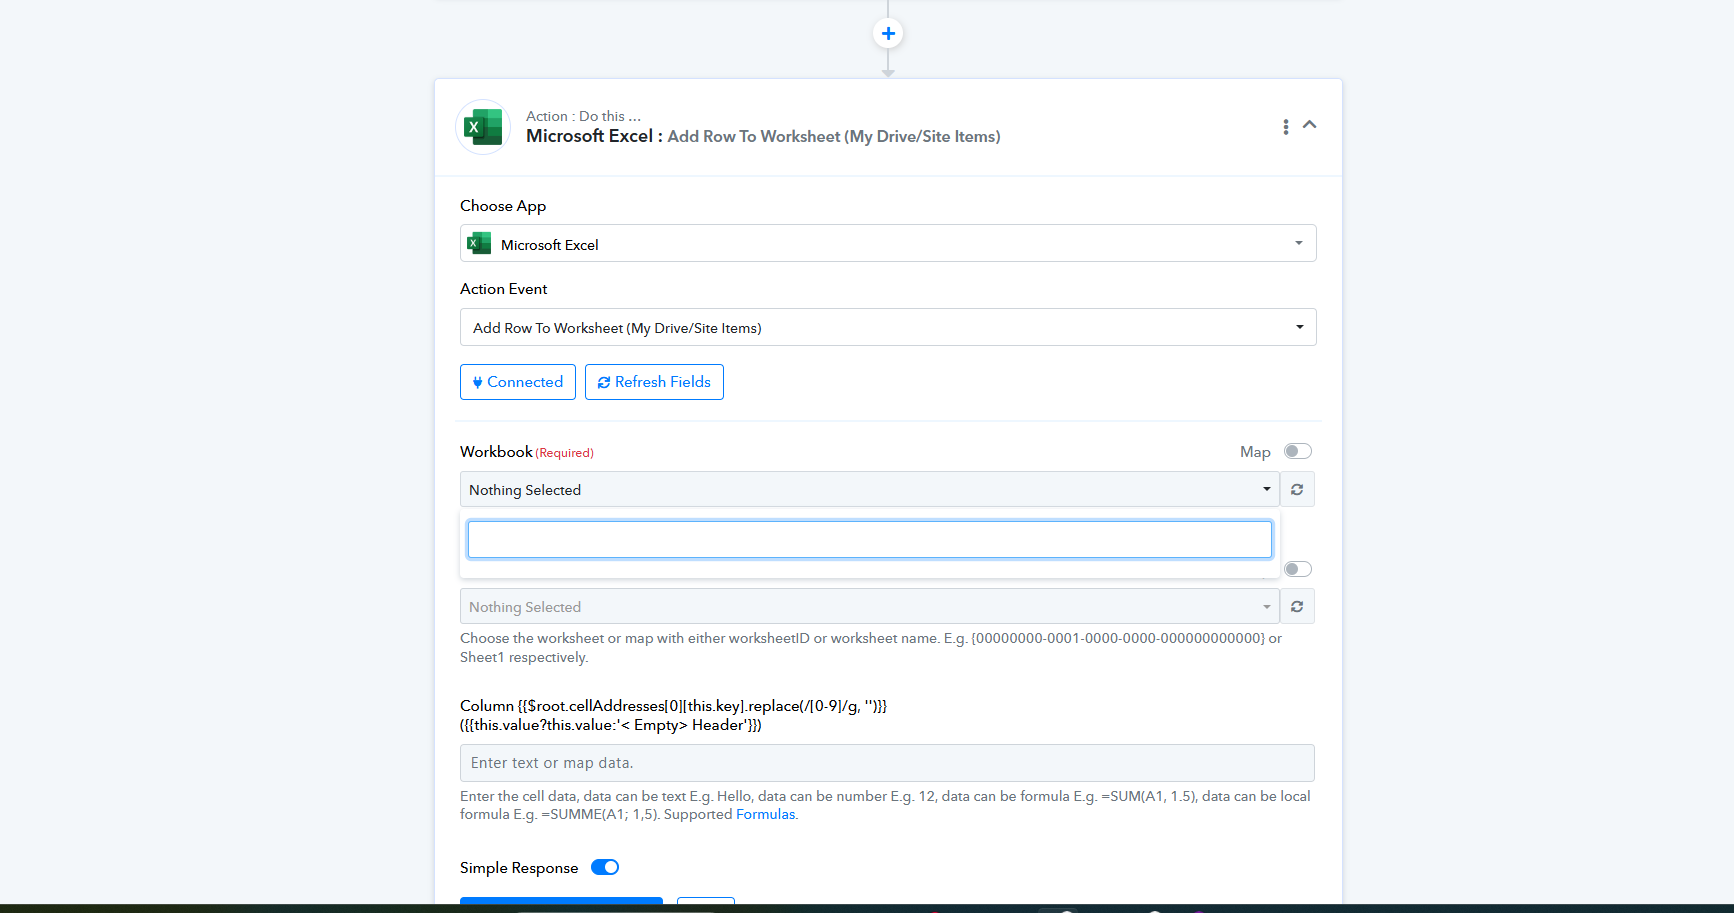Click the action title 'Add Row To Worksheet' text

834,136
